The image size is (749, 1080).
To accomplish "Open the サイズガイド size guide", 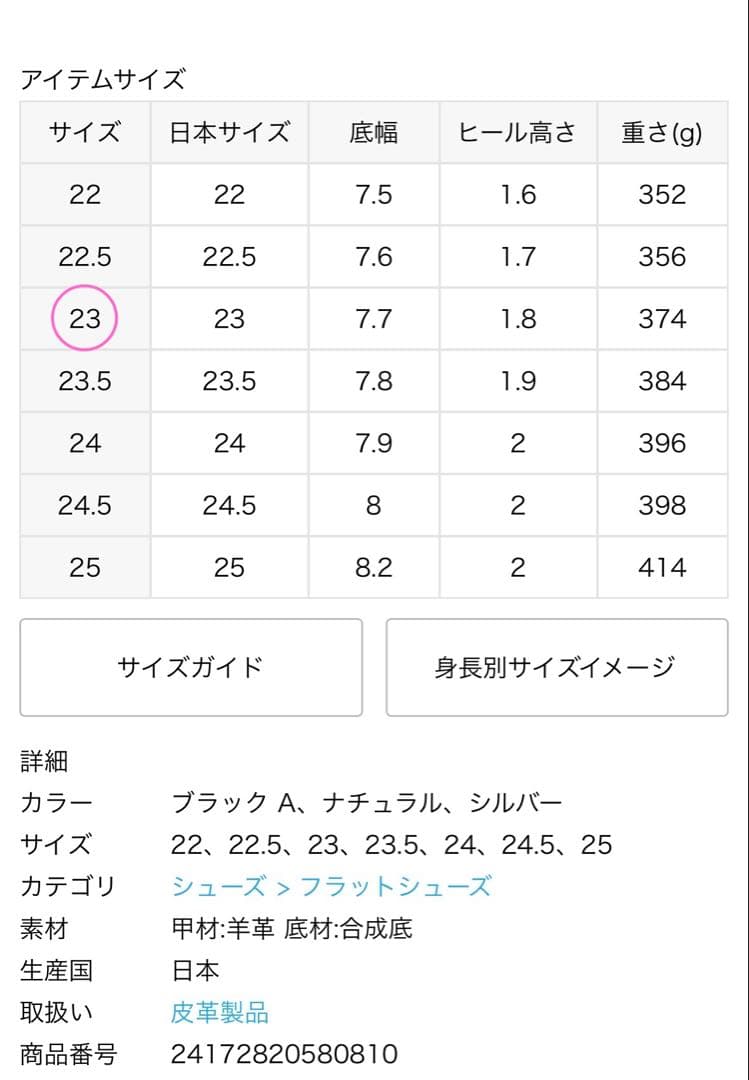I will 190,666.
